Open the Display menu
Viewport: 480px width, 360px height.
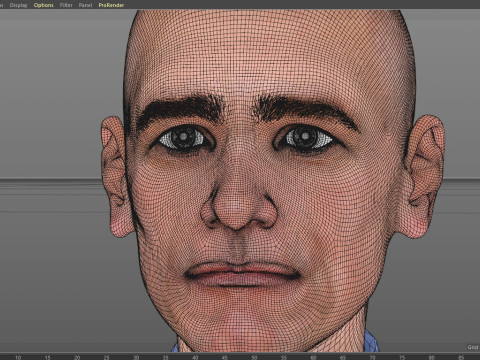coord(18,5)
